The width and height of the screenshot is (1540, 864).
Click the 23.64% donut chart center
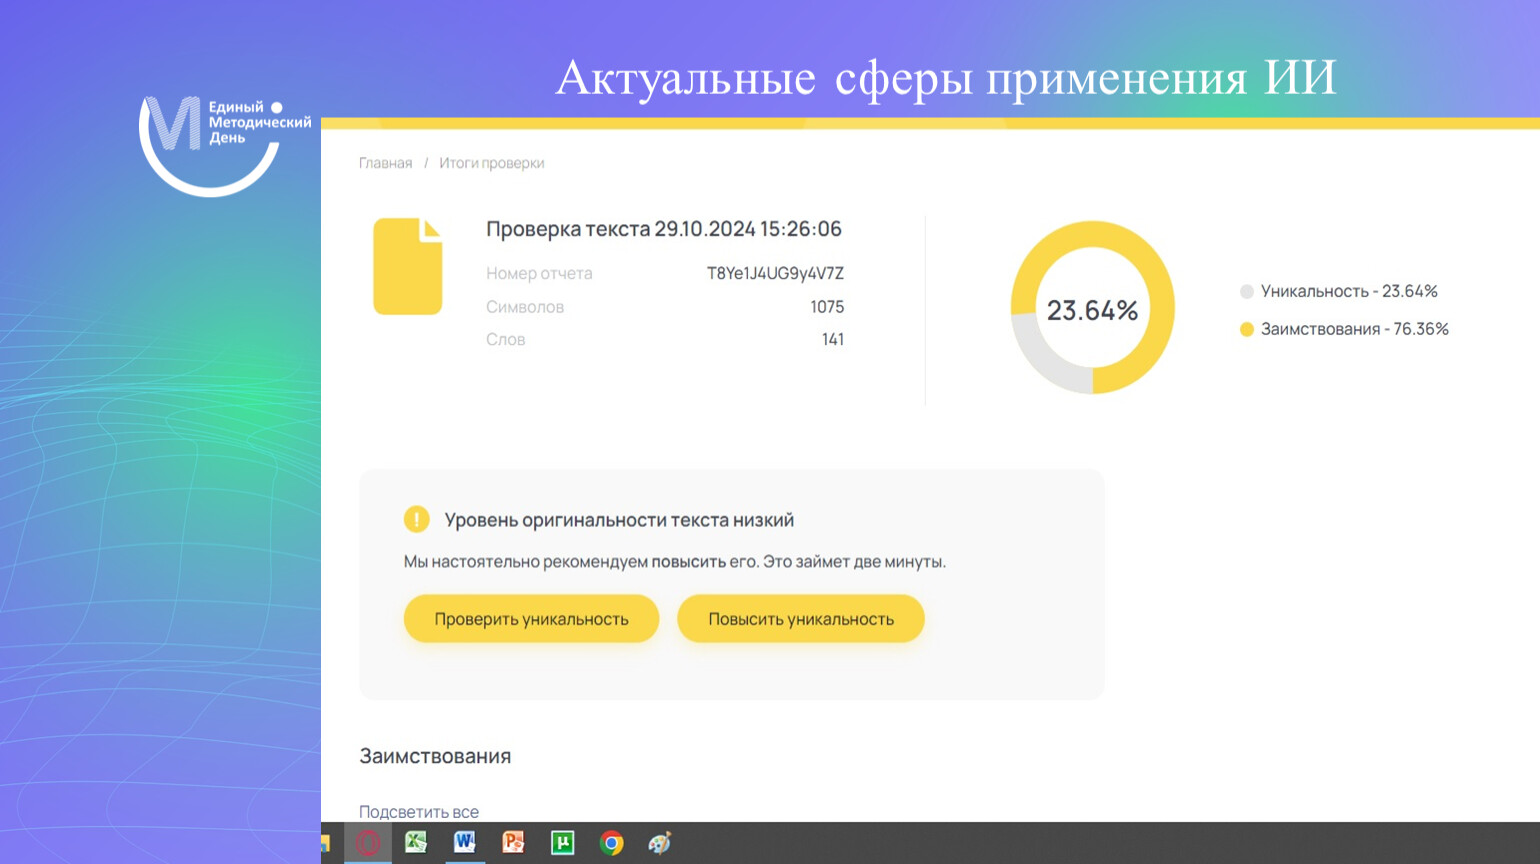point(1092,310)
